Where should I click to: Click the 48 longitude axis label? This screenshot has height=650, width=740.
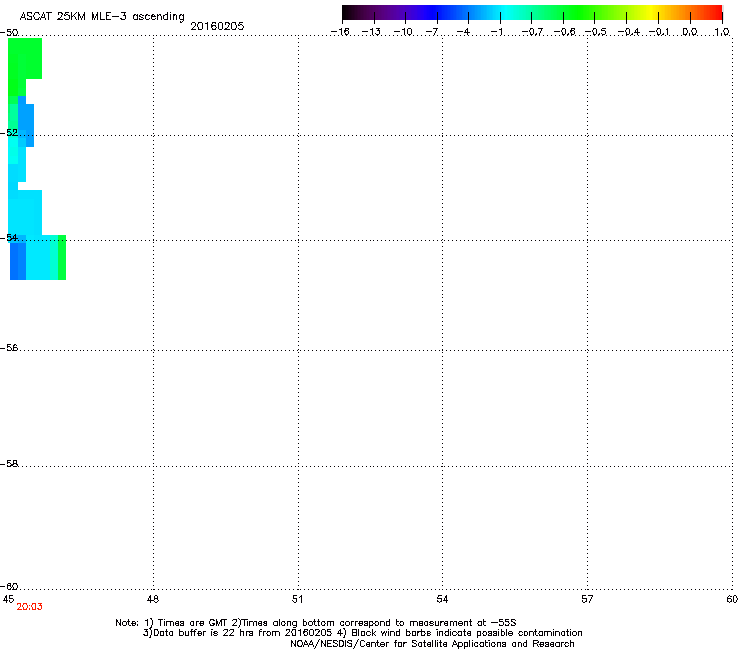153,599
